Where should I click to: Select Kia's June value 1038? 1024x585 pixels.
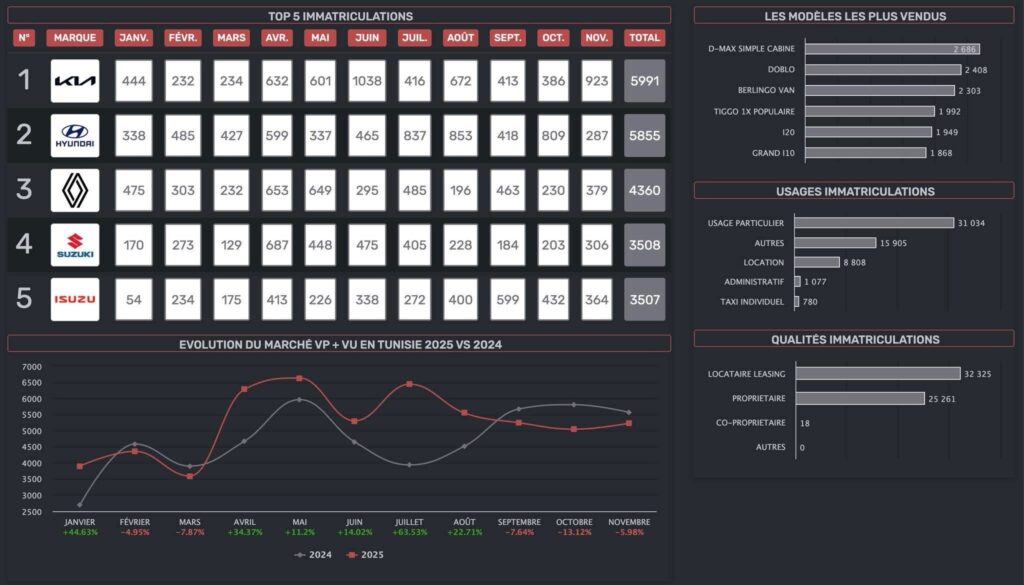tap(367, 81)
